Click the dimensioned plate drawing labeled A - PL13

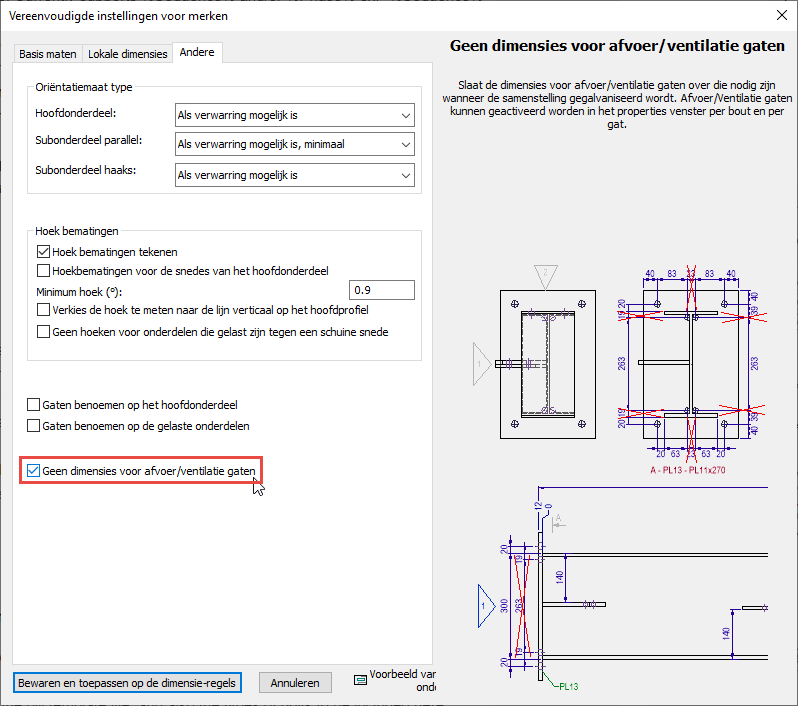click(691, 369)
